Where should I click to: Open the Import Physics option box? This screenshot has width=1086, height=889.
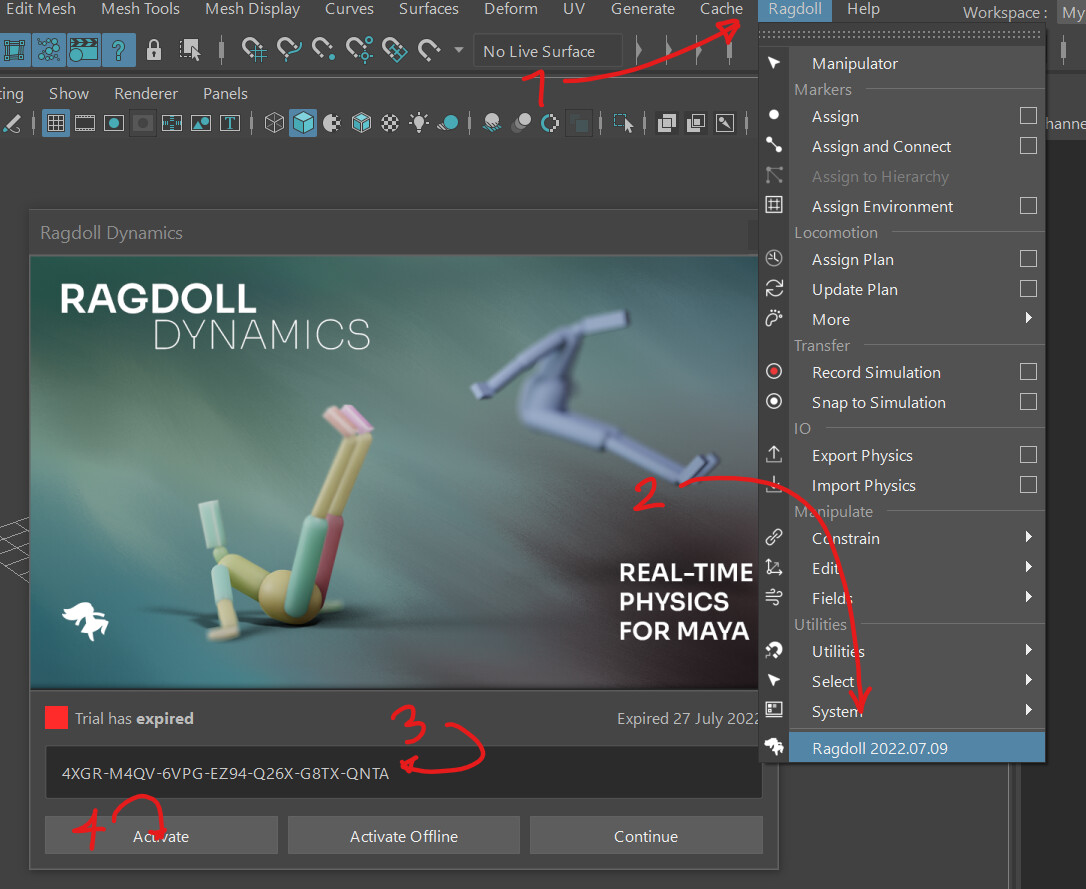tap(1029, 485)
